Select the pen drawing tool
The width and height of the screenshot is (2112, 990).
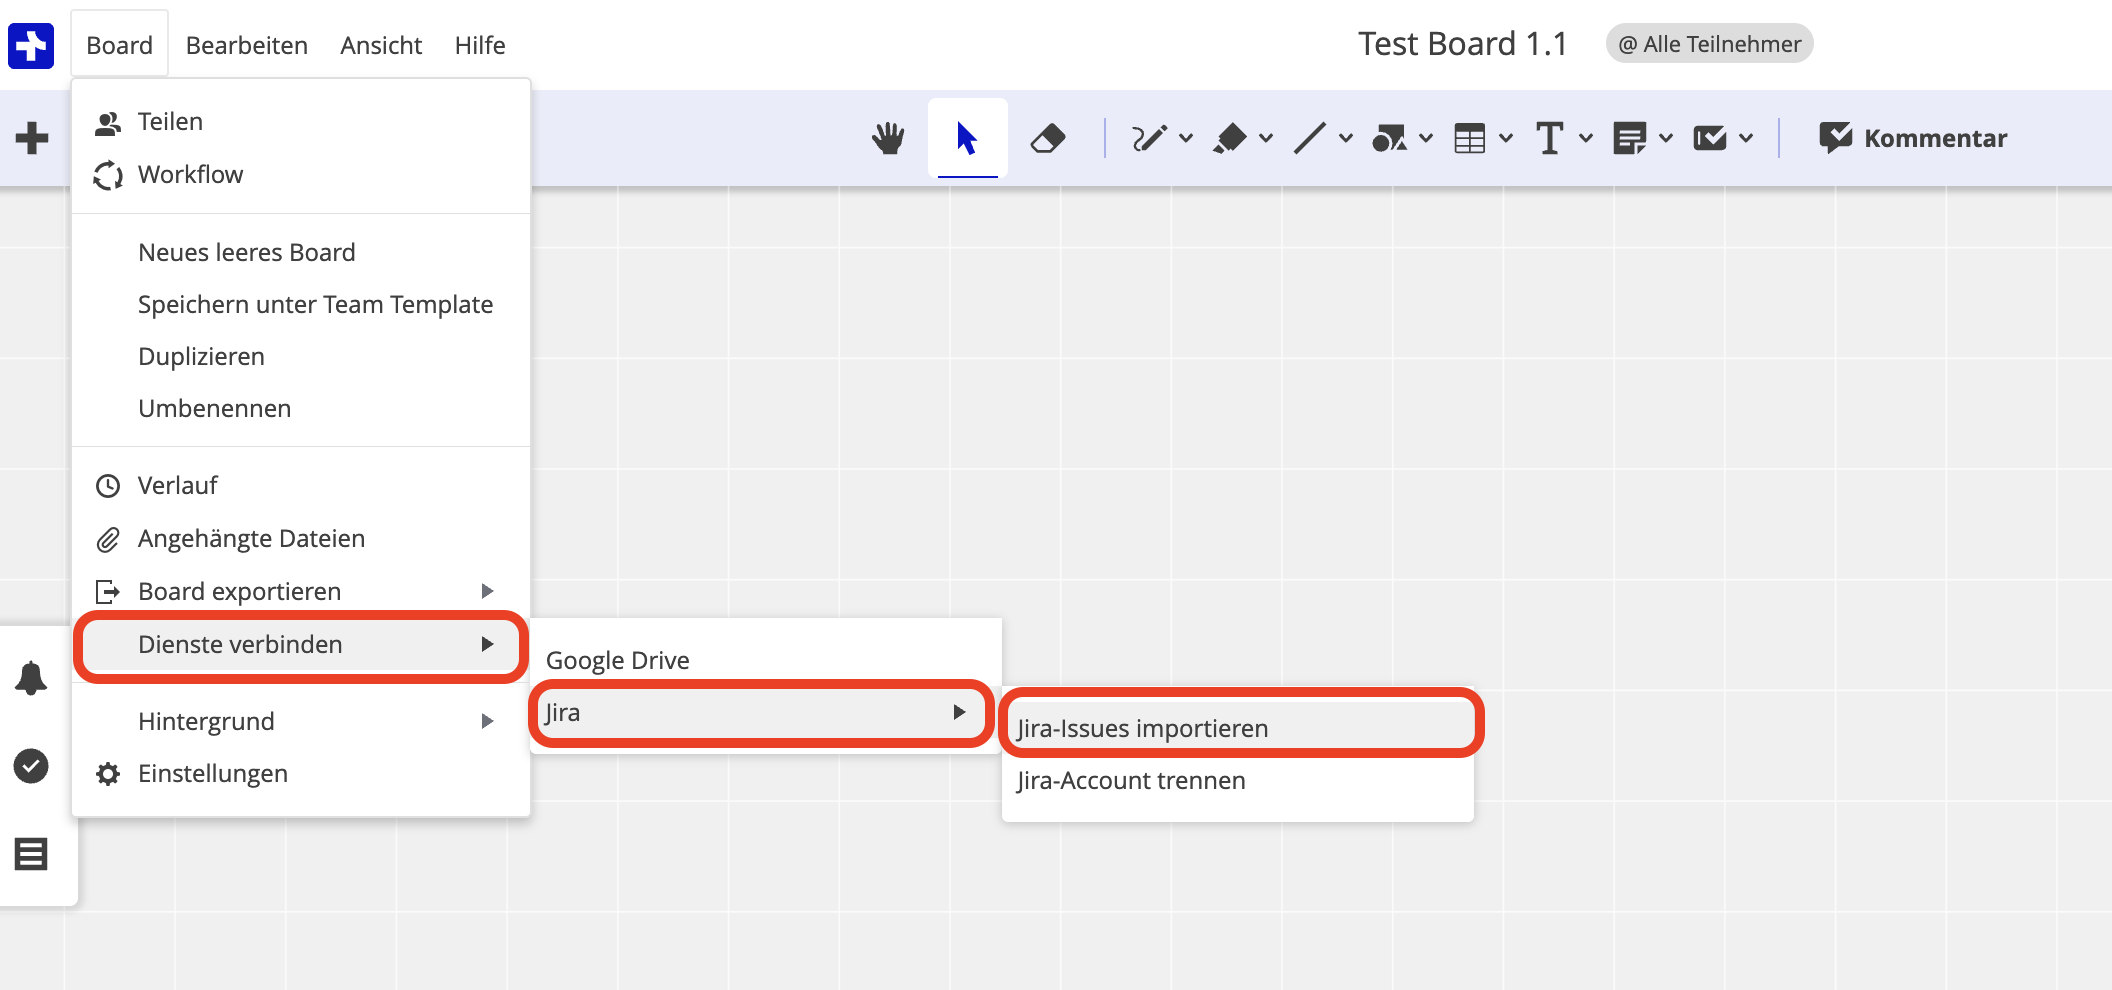pos(1148,138)
